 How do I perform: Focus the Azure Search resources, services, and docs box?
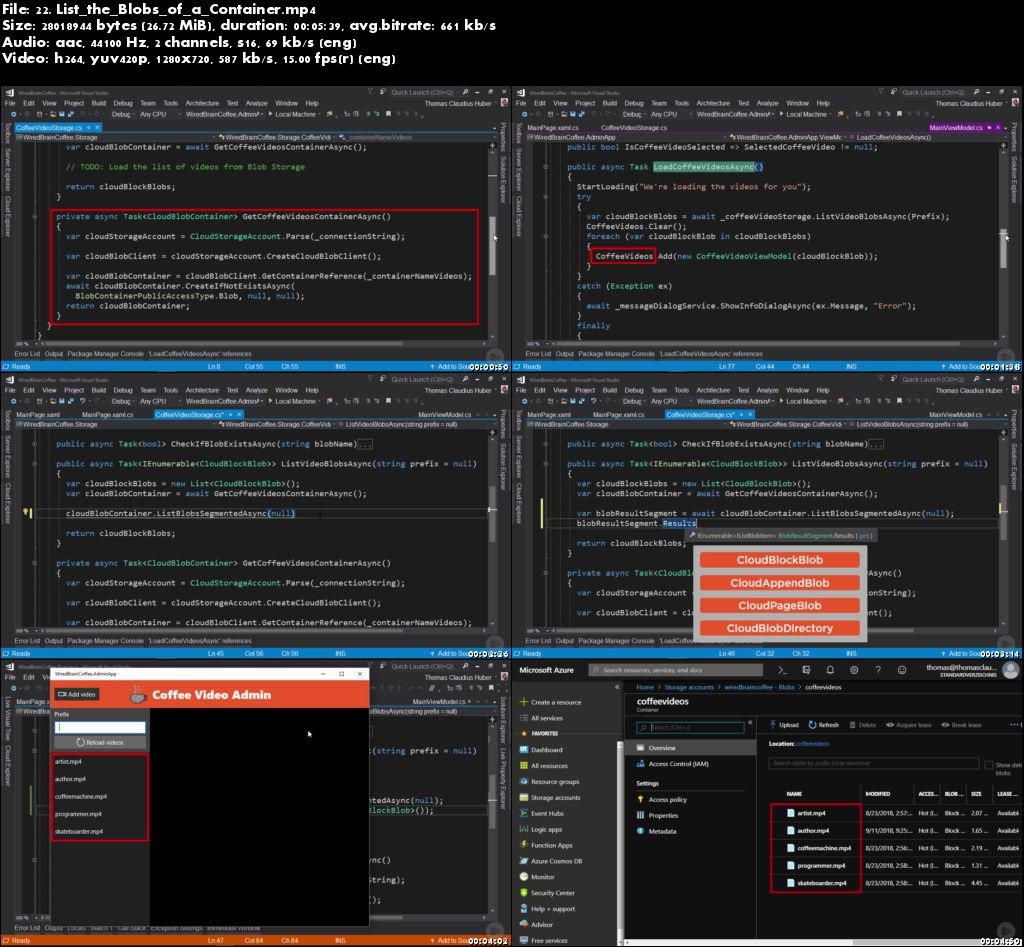click(675, 670)
